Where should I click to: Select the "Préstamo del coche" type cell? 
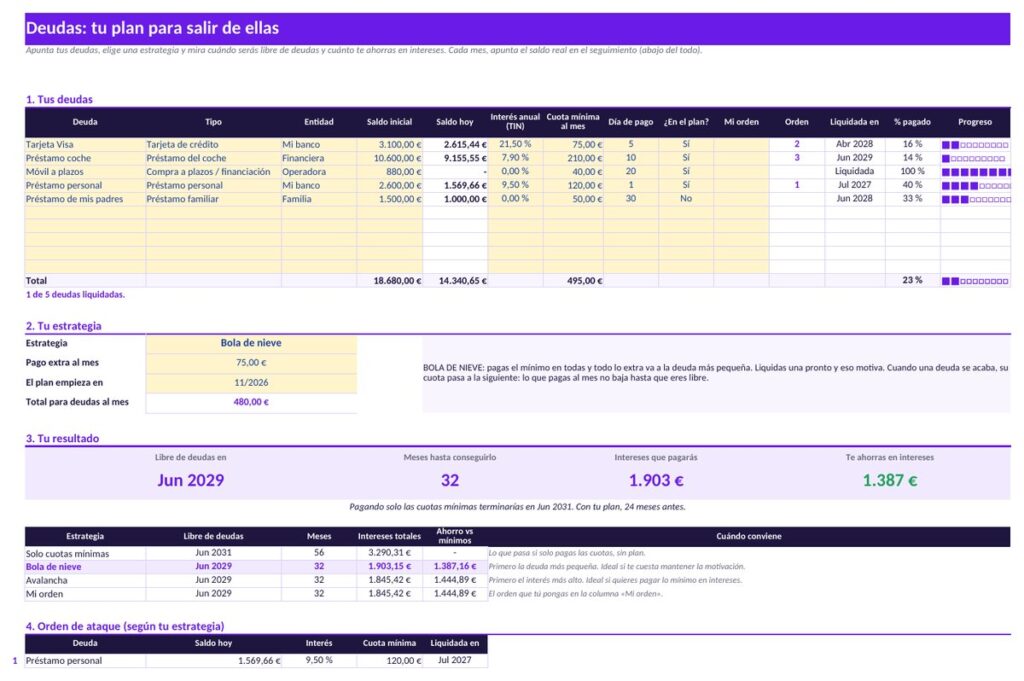(214, 158)
